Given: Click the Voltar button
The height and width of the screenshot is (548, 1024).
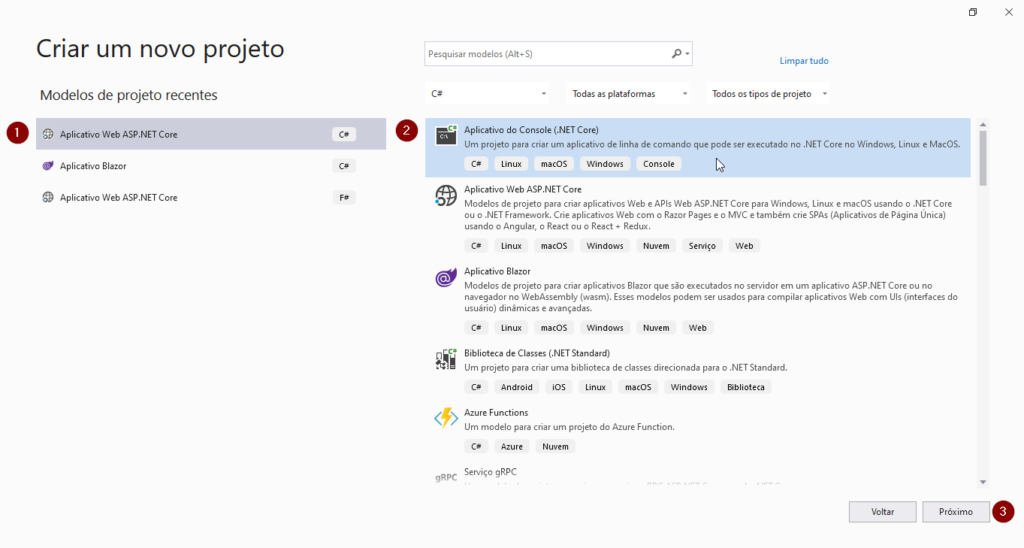Looking at the screenshot, I should 882,511.
